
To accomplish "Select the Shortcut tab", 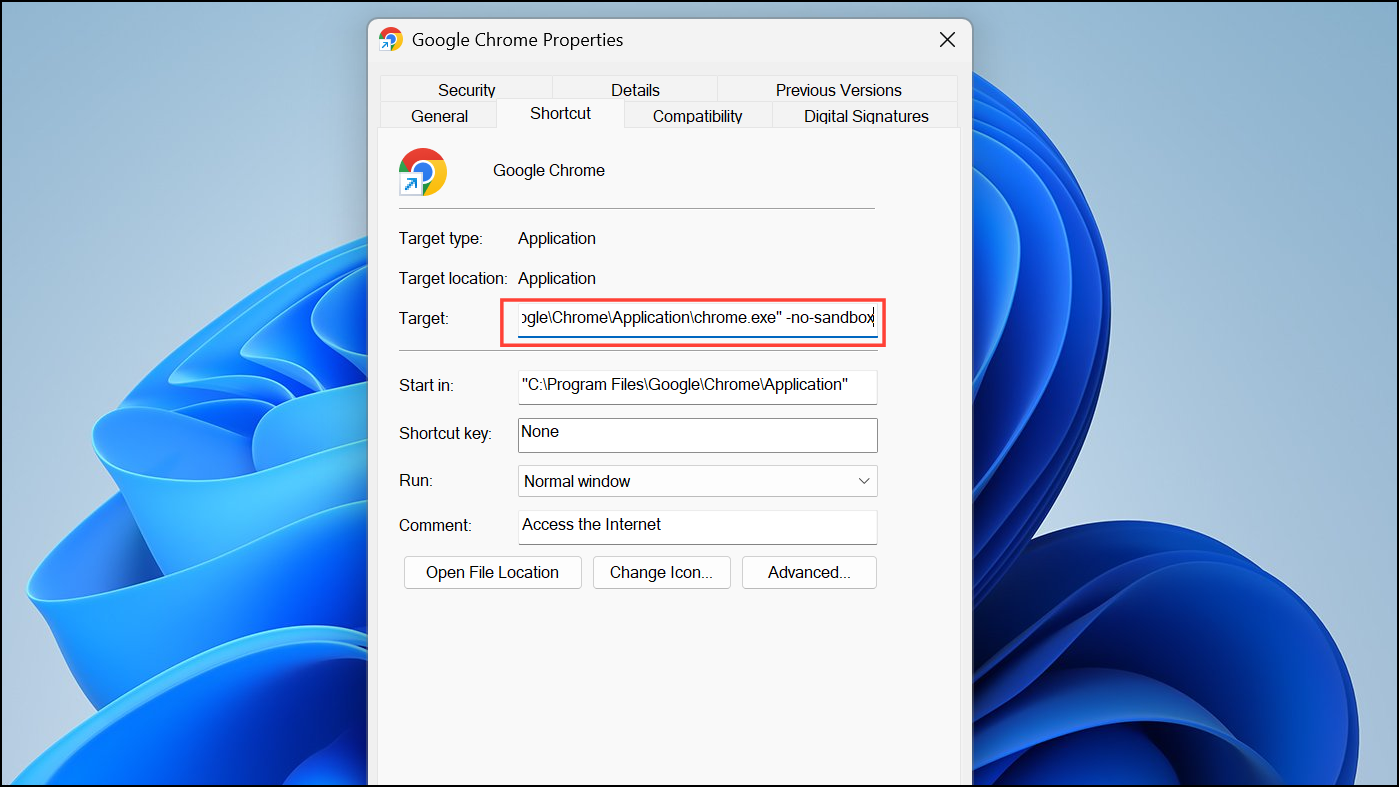I will pyautogui.click(x=560, y=113).
